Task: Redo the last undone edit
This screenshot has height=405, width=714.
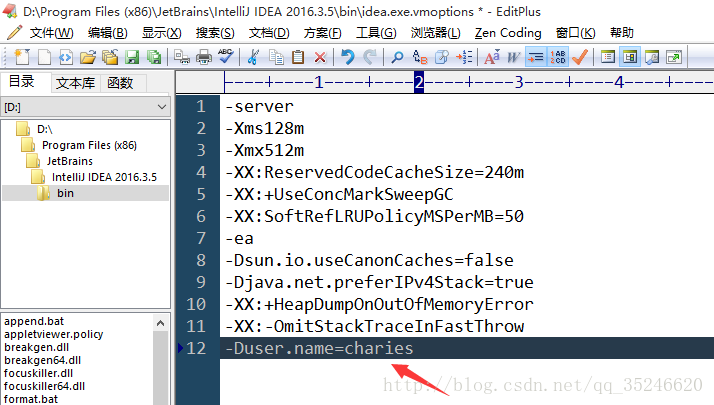Action: pyautogui.click(x=370, y=57)
